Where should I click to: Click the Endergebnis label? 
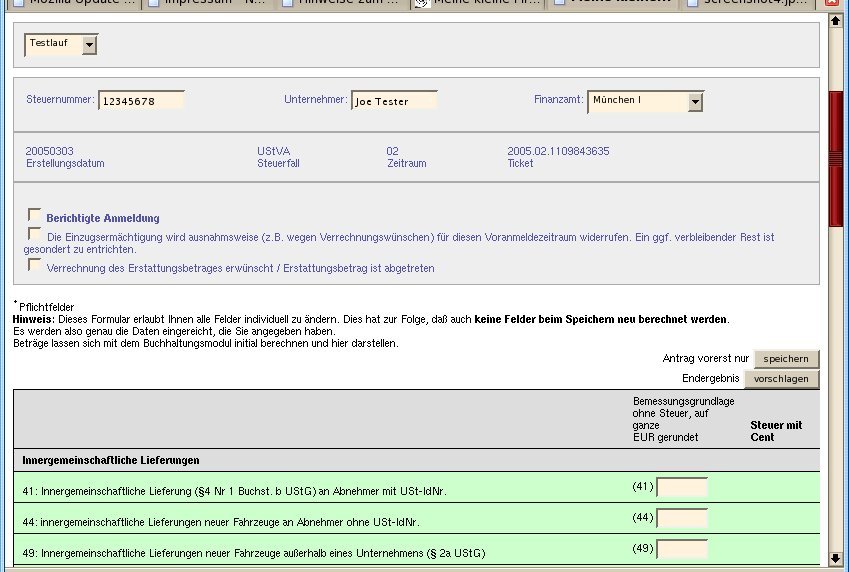(x=710, y=379)
